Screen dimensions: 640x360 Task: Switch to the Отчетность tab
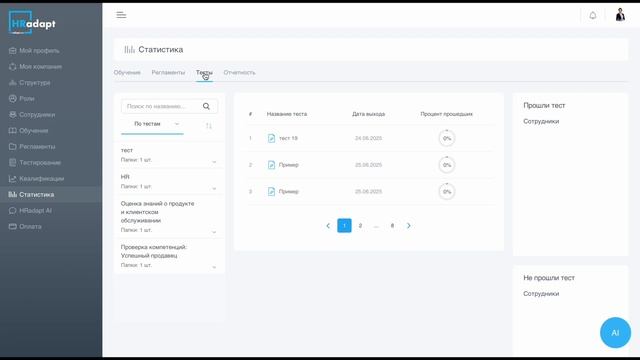[x=239, y=72]
